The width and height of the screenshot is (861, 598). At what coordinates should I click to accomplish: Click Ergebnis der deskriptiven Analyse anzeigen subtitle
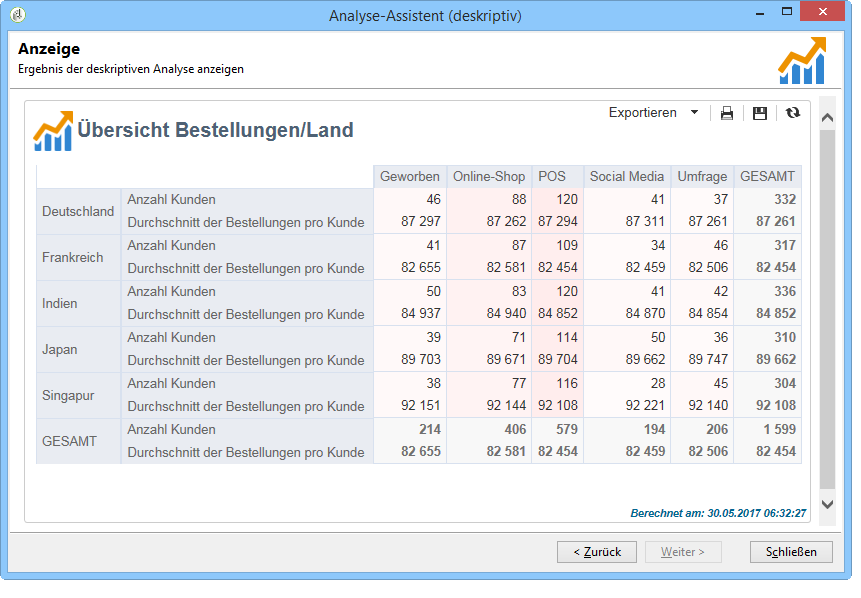pos(131,69)
